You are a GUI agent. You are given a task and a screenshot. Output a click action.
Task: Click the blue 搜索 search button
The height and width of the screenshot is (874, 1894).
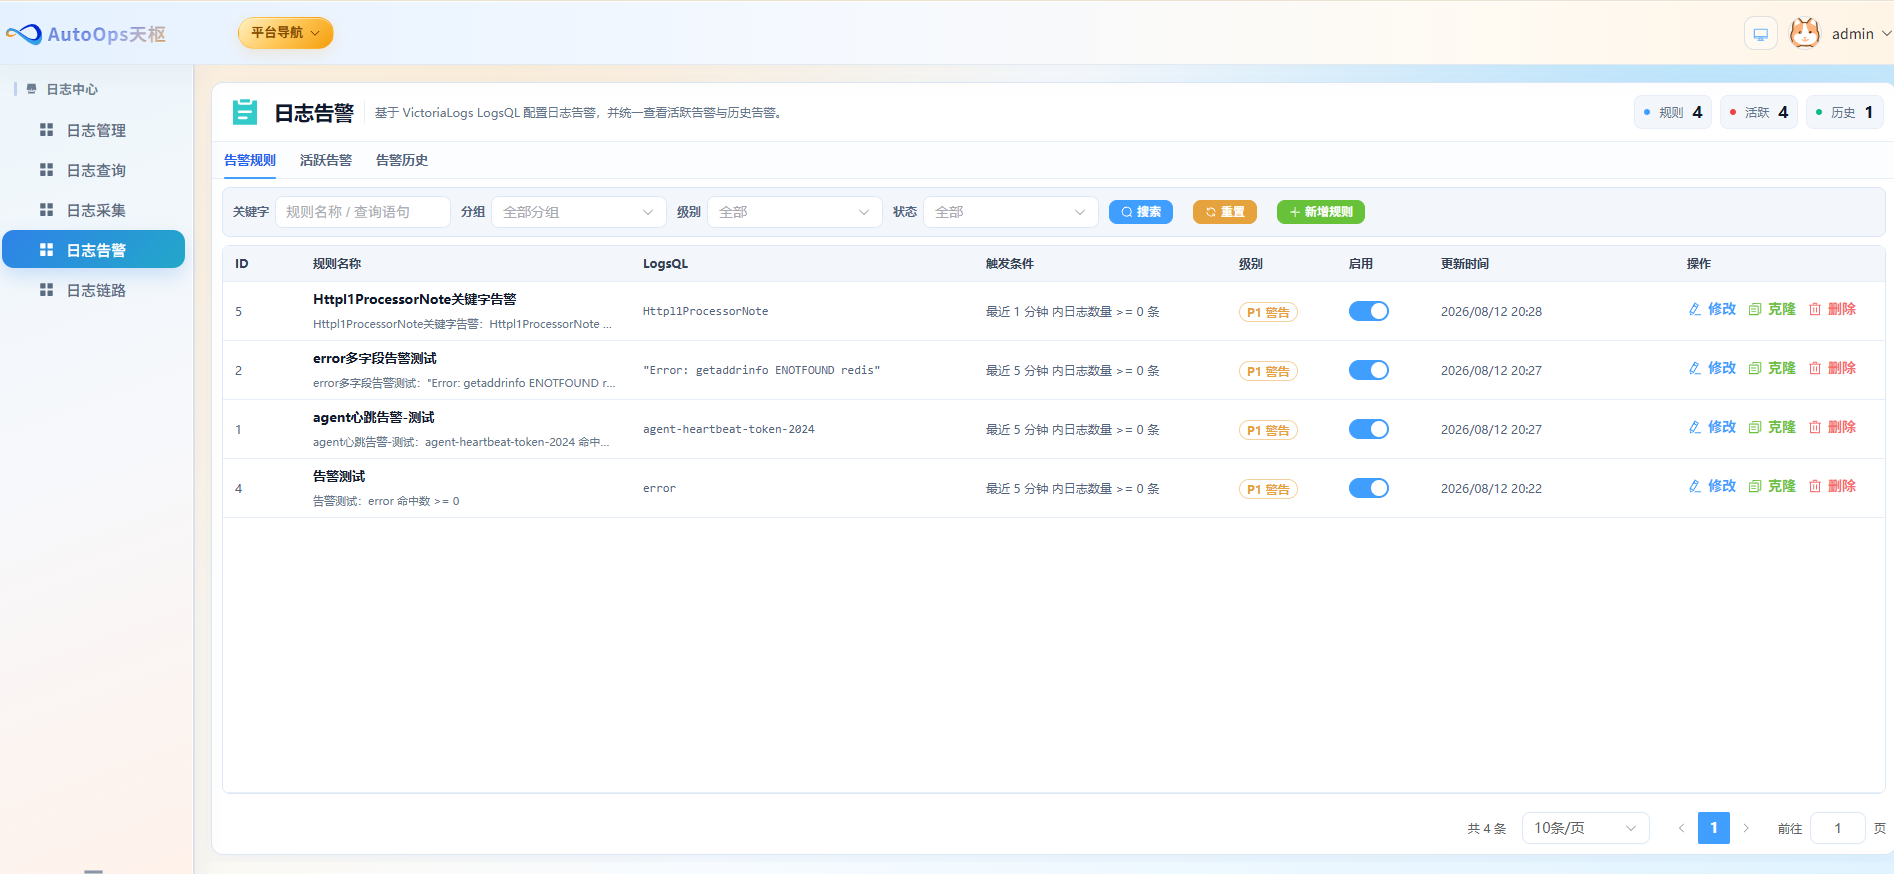coord(1141,212)
